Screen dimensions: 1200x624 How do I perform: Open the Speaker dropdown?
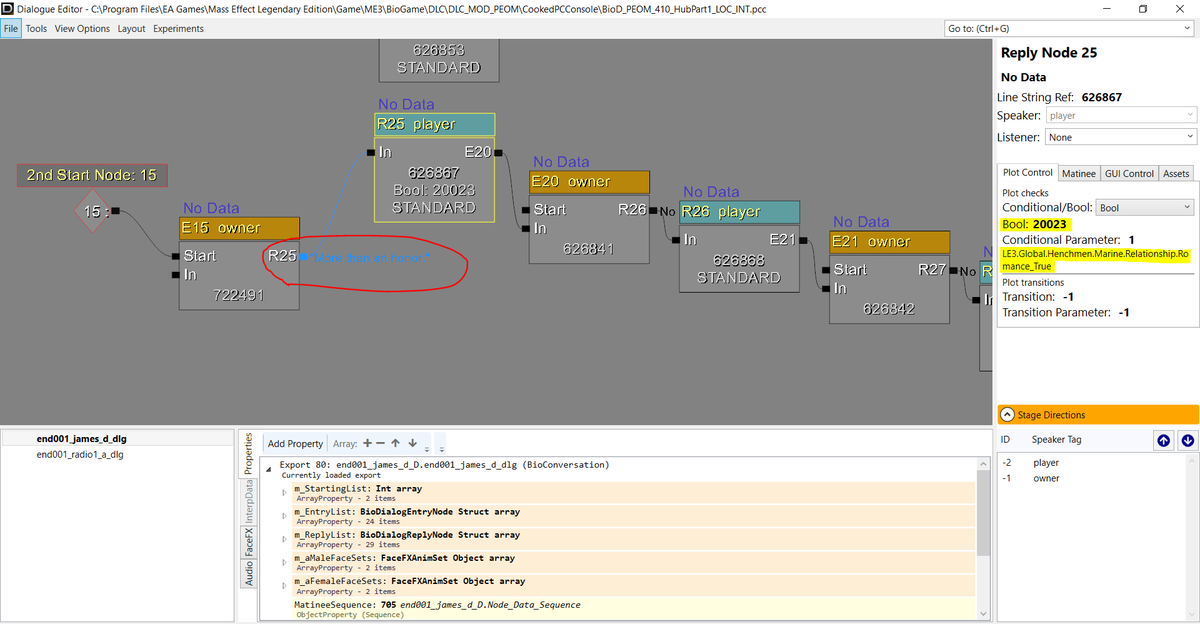pos(1121,116)
